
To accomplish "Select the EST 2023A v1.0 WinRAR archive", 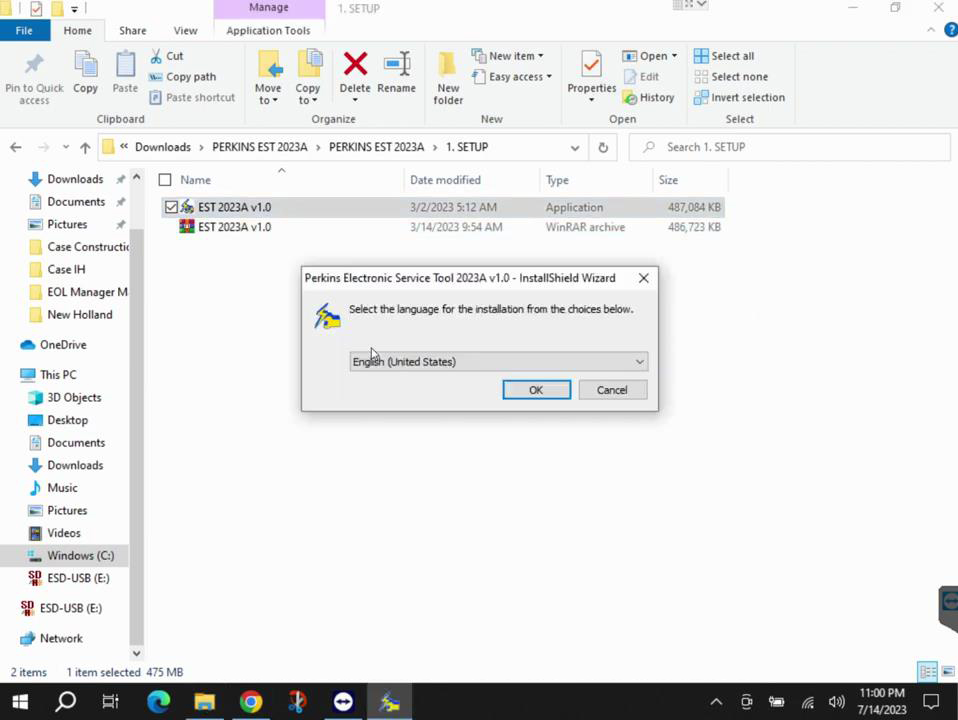I will [443, 227].
